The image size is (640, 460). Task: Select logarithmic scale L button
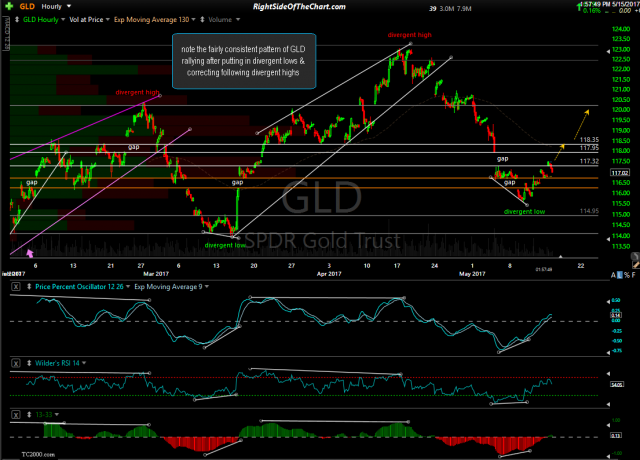coord(620,275)
